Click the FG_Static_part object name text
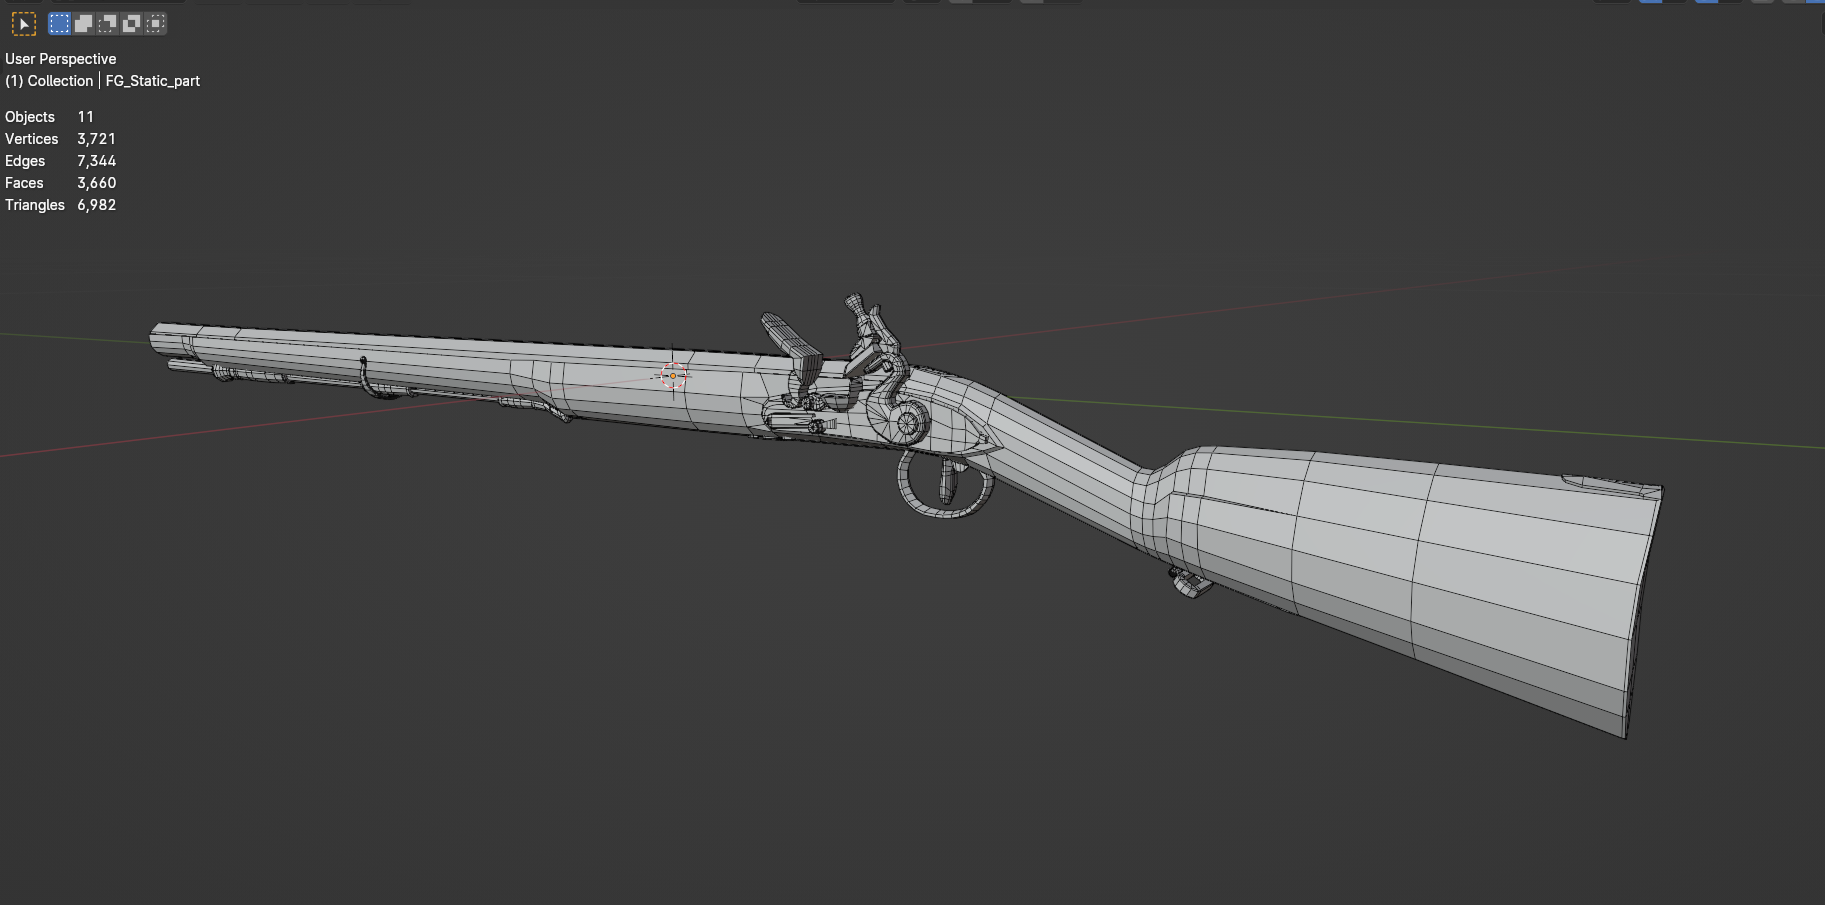This screenshot has width=1825, height=905. 152,81
